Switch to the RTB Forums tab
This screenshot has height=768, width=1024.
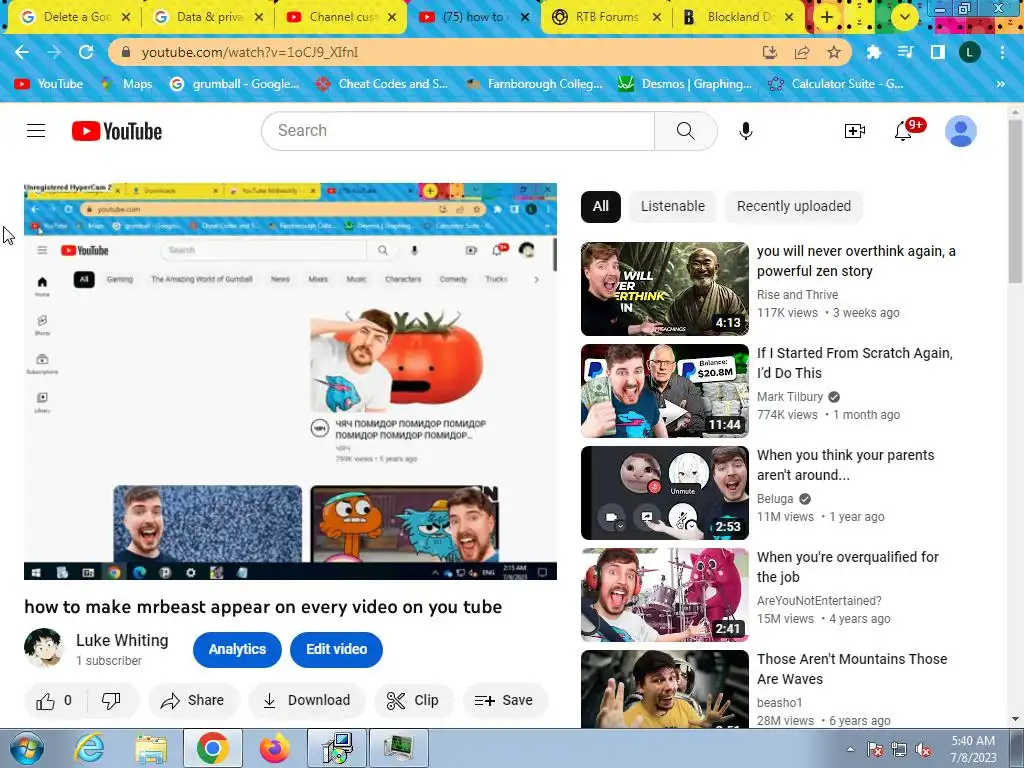[x=605, y=18]
